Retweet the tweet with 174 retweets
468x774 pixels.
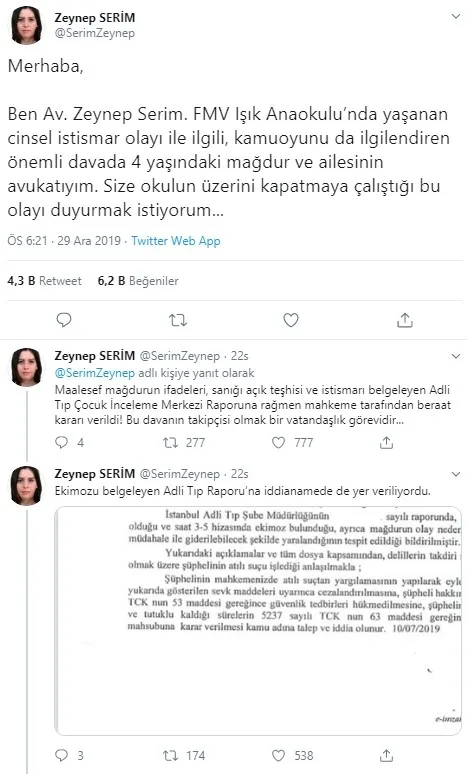tap(170, 755)
